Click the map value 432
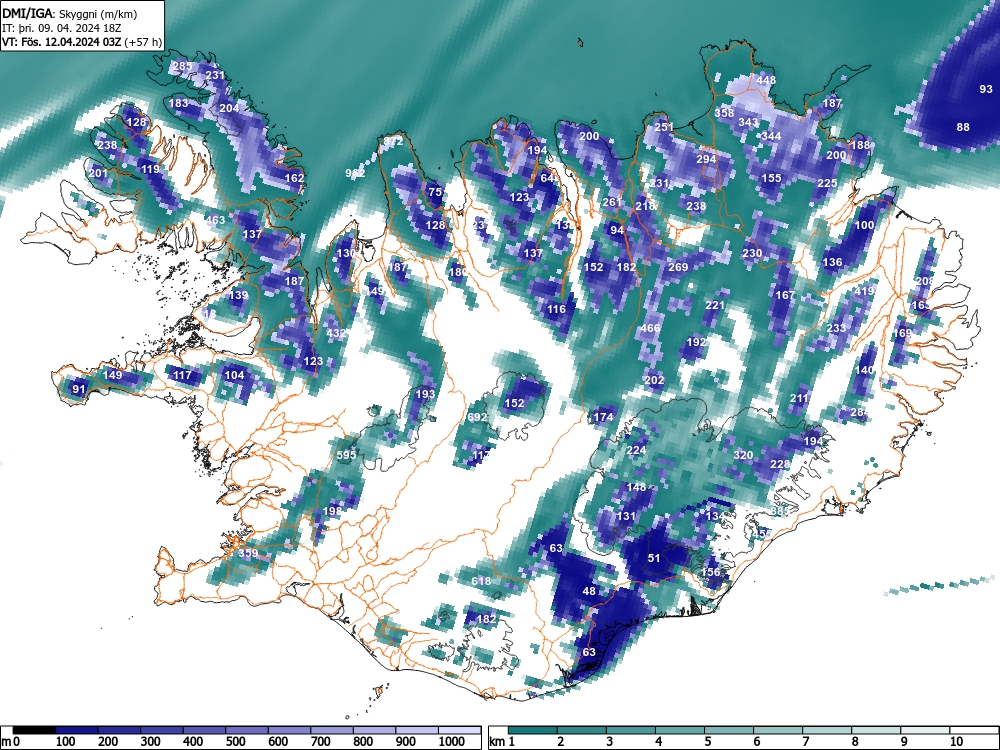This screenshot has height=750, width=1000. click(335, 333)
